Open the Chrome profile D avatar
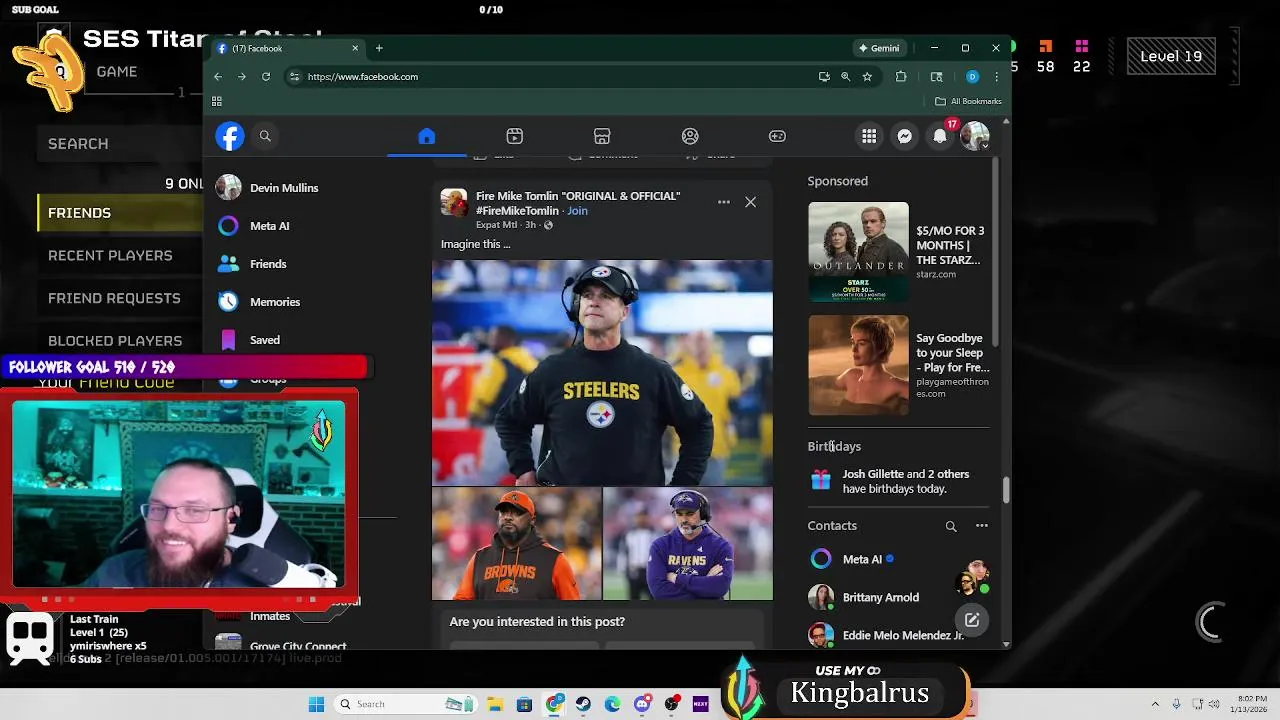Image resolution: width=1280 pixels, height=720 pixels. (972, 76)
